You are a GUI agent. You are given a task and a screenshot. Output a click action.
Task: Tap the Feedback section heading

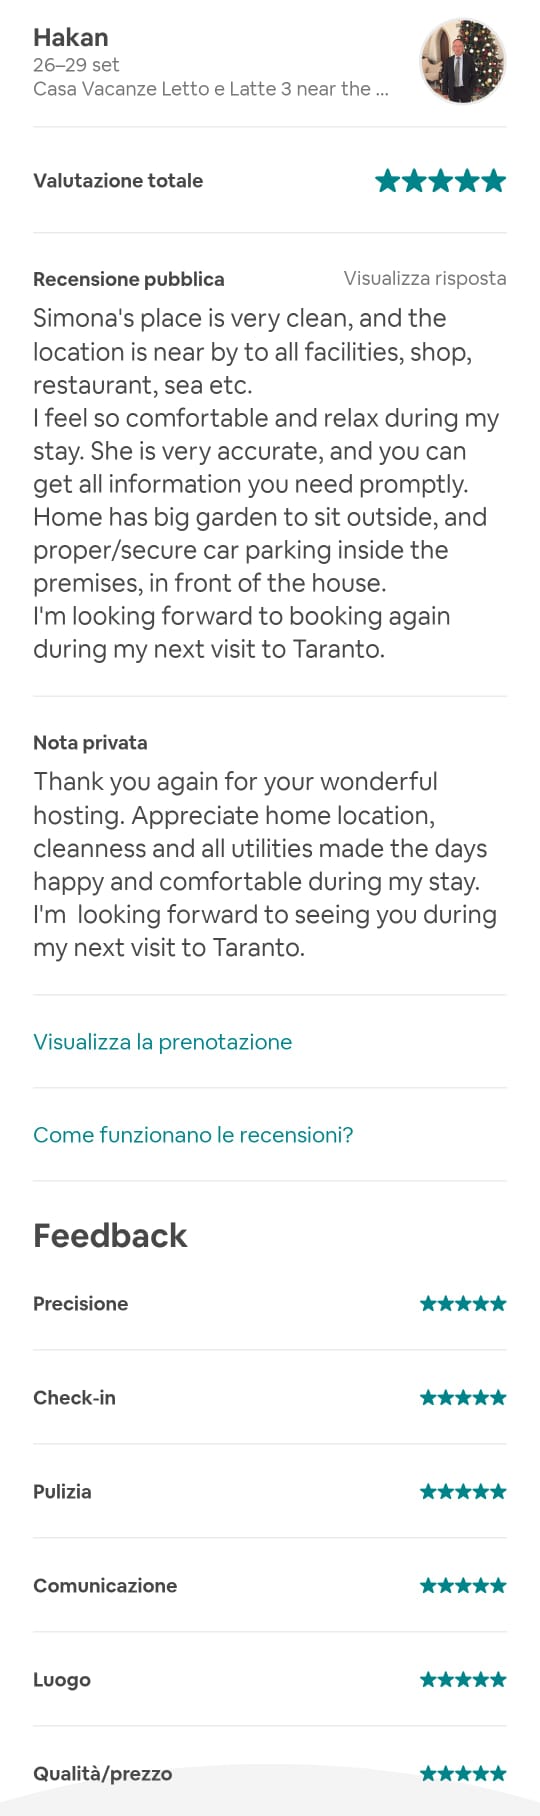tap(110, 1235)
